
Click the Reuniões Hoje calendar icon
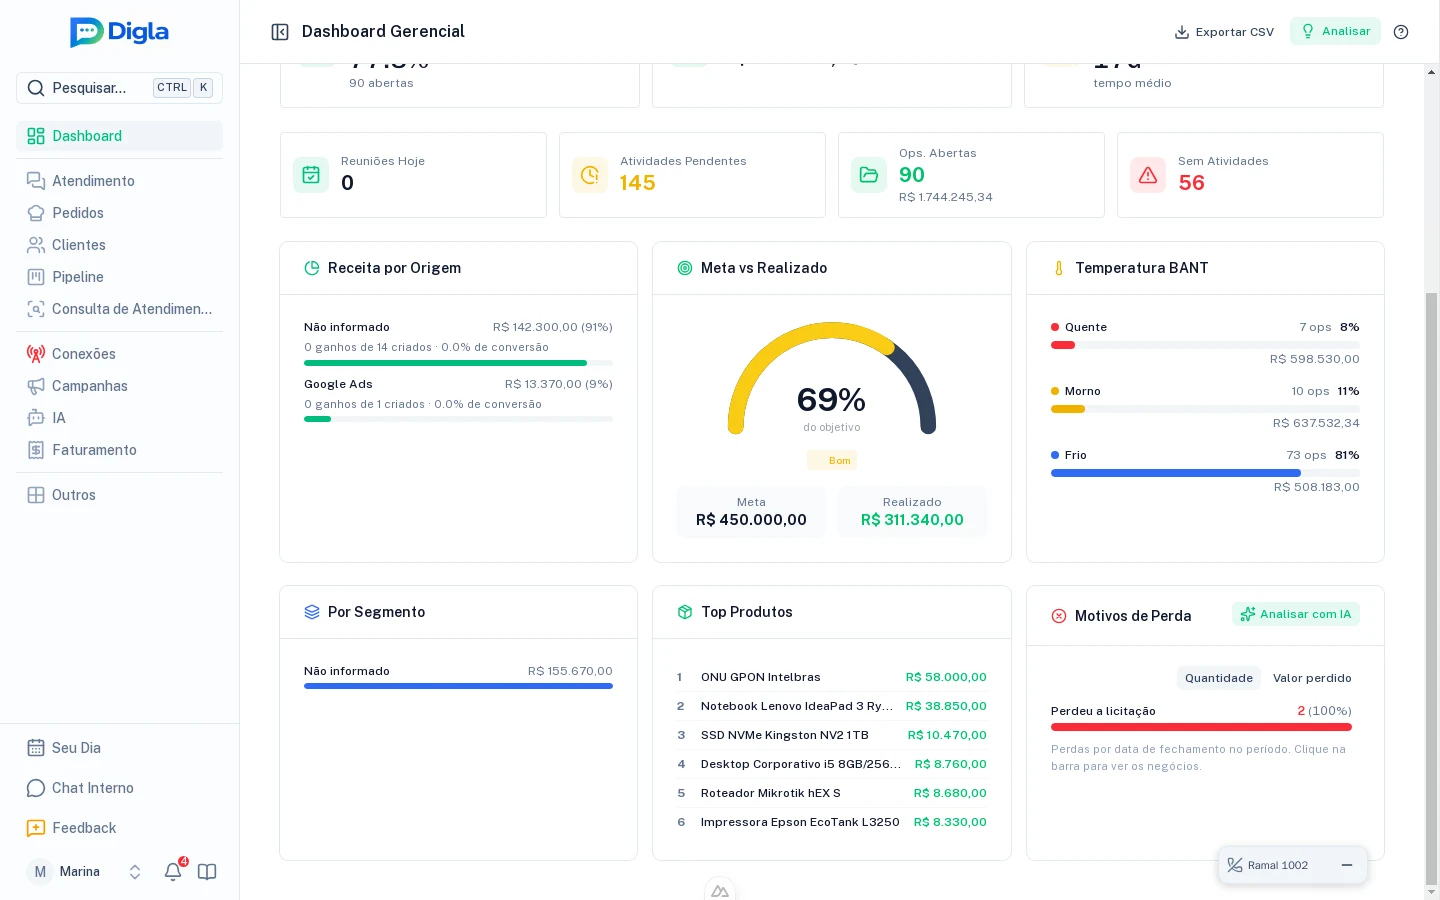[x=311, y=175]
